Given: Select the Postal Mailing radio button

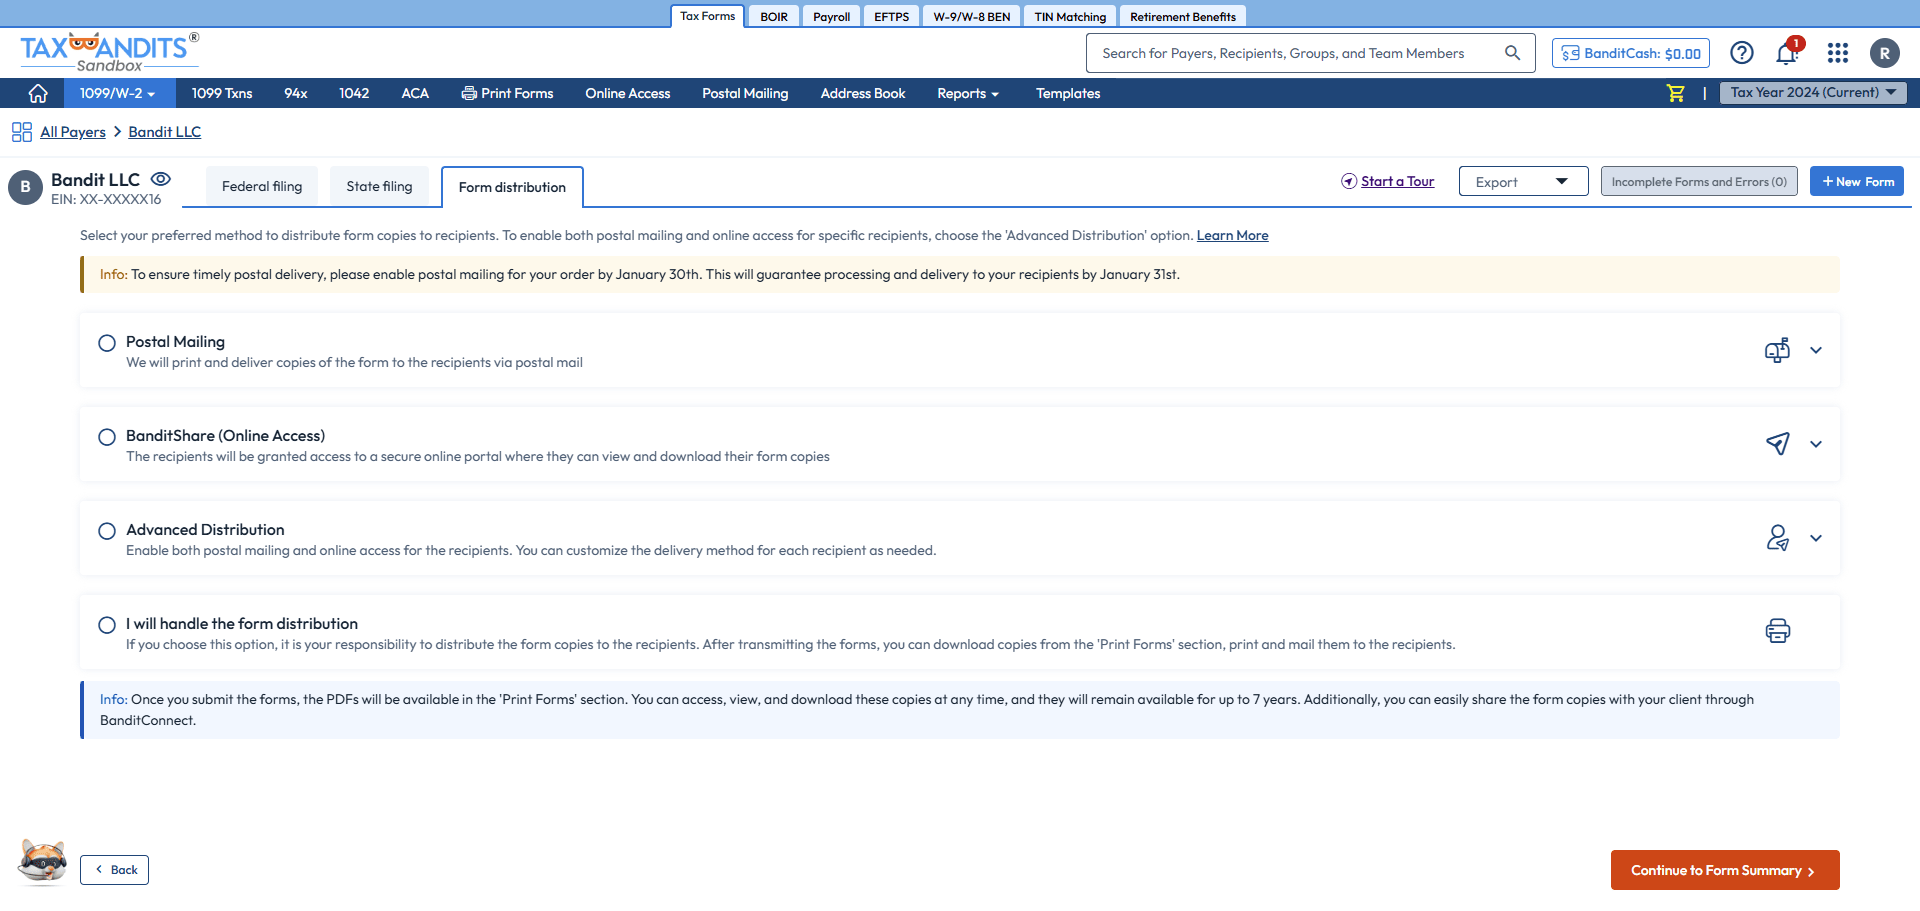Looking at the screenshot, I should point(107,343).
